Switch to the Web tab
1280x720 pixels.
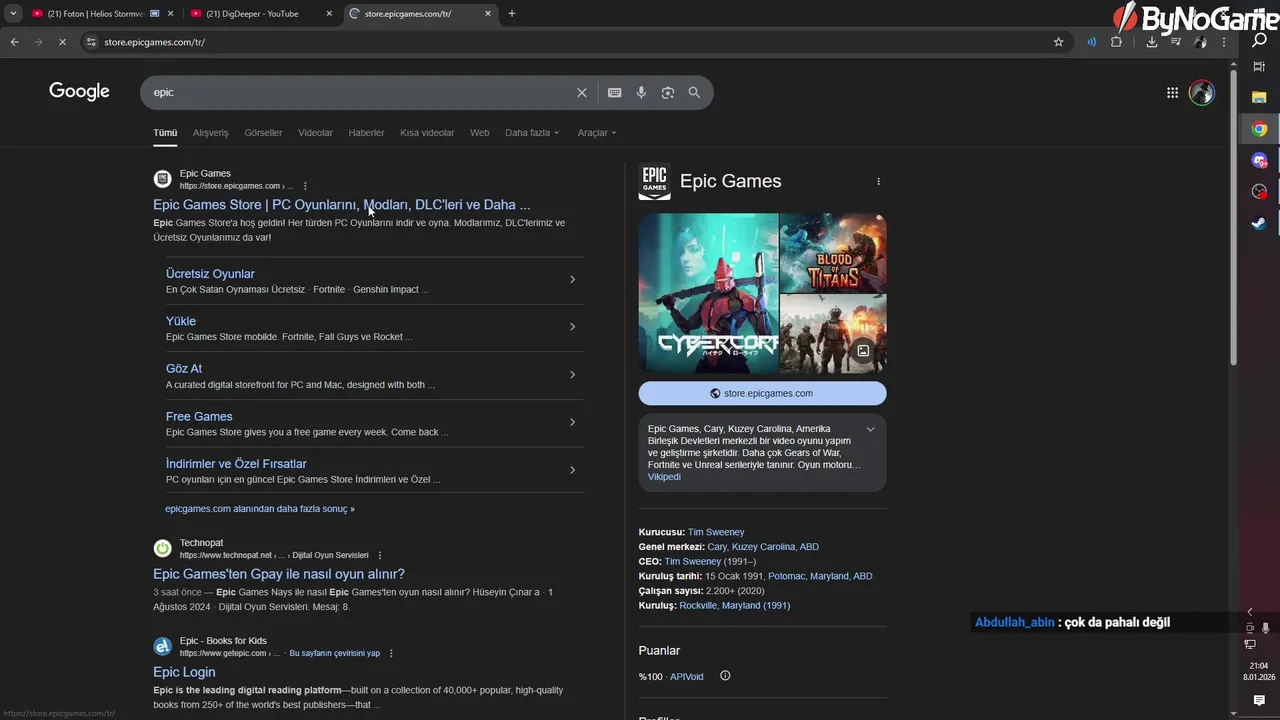[x=480, y=133]
